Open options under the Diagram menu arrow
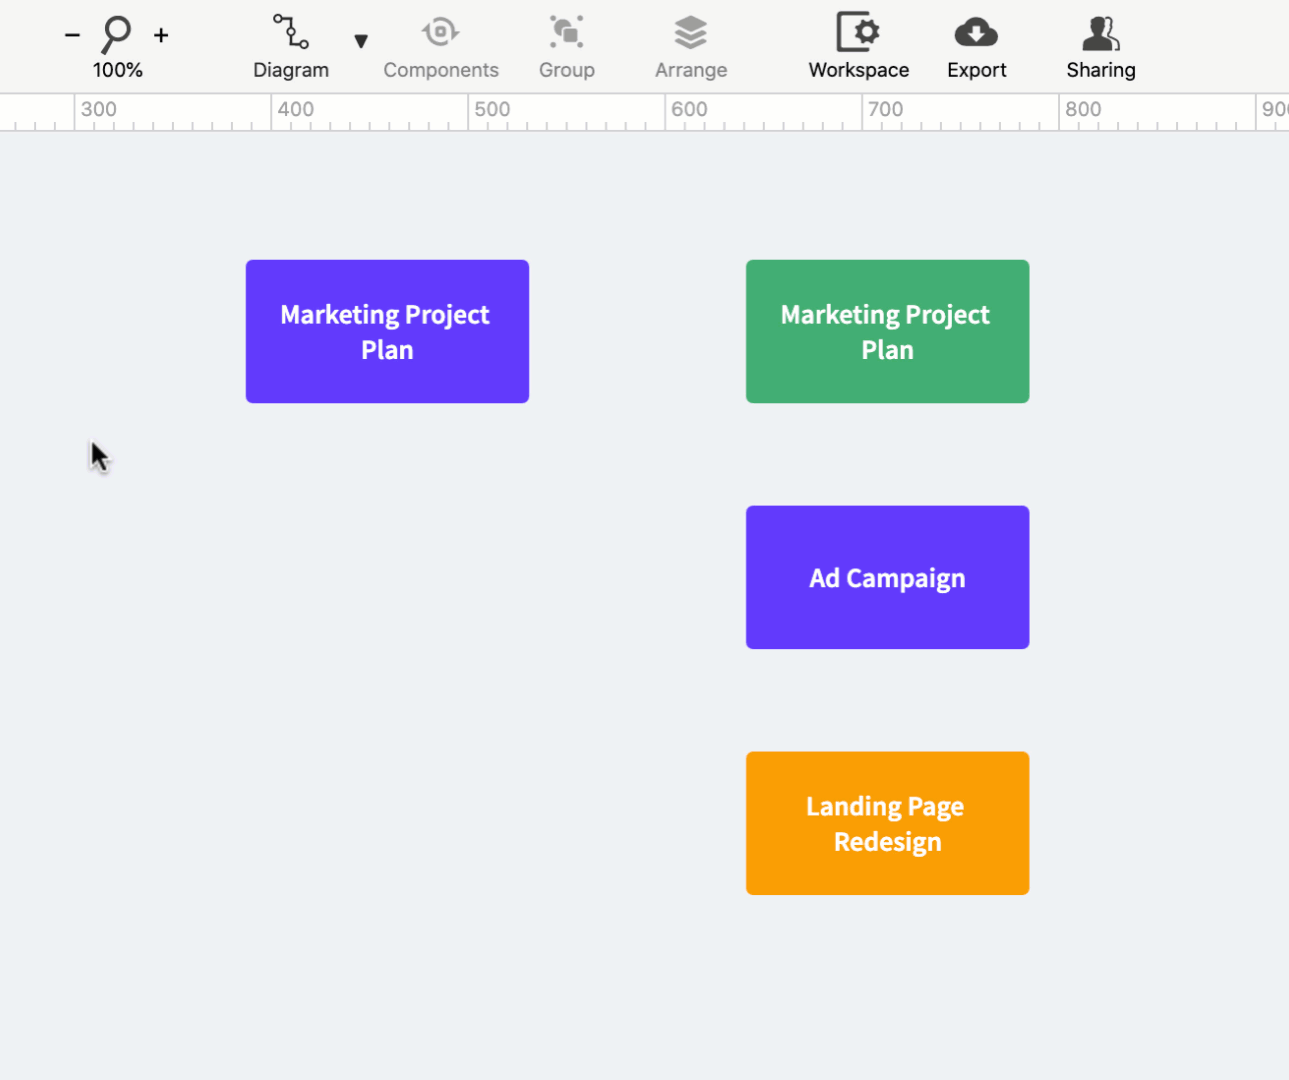 [x=360, y=42]
